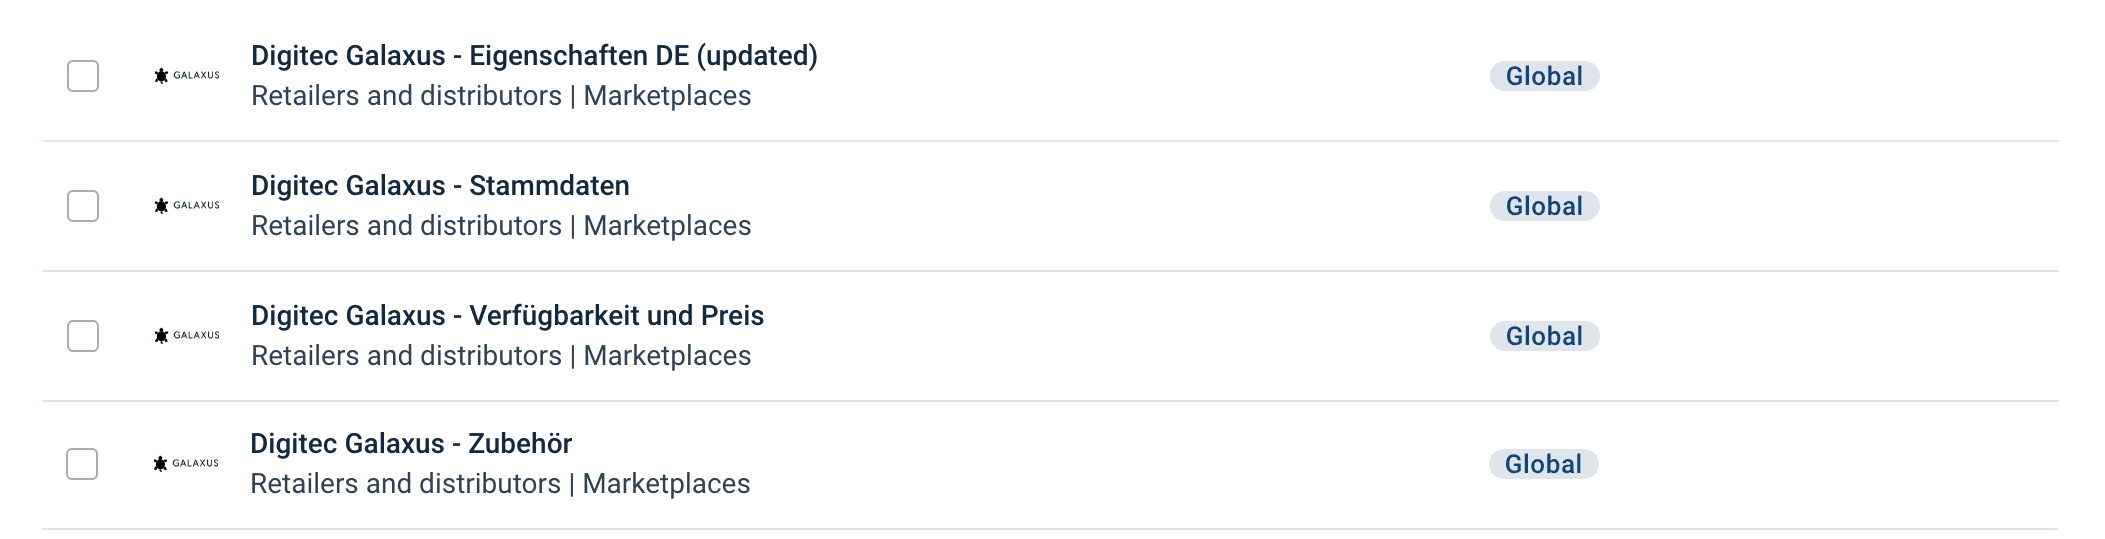Tick the Verfügbarkeit und Preis row checkbox

point(83,336)
